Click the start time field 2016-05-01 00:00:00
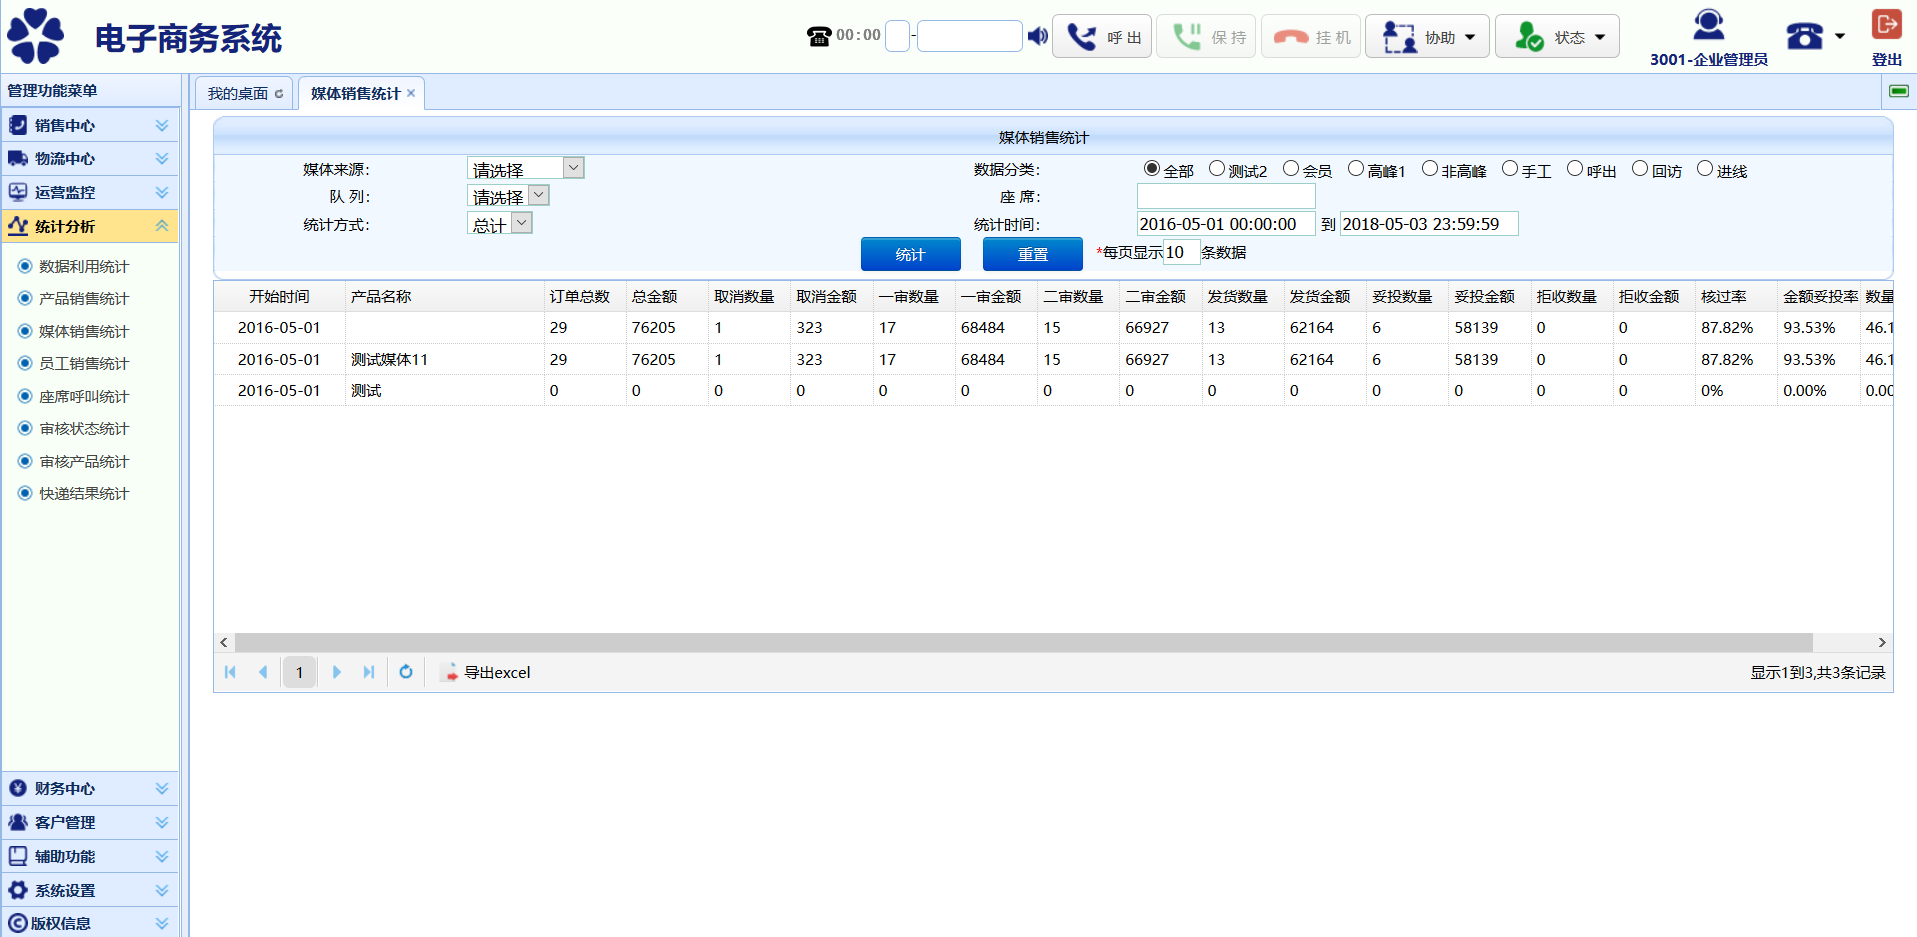 [1226, 224]
